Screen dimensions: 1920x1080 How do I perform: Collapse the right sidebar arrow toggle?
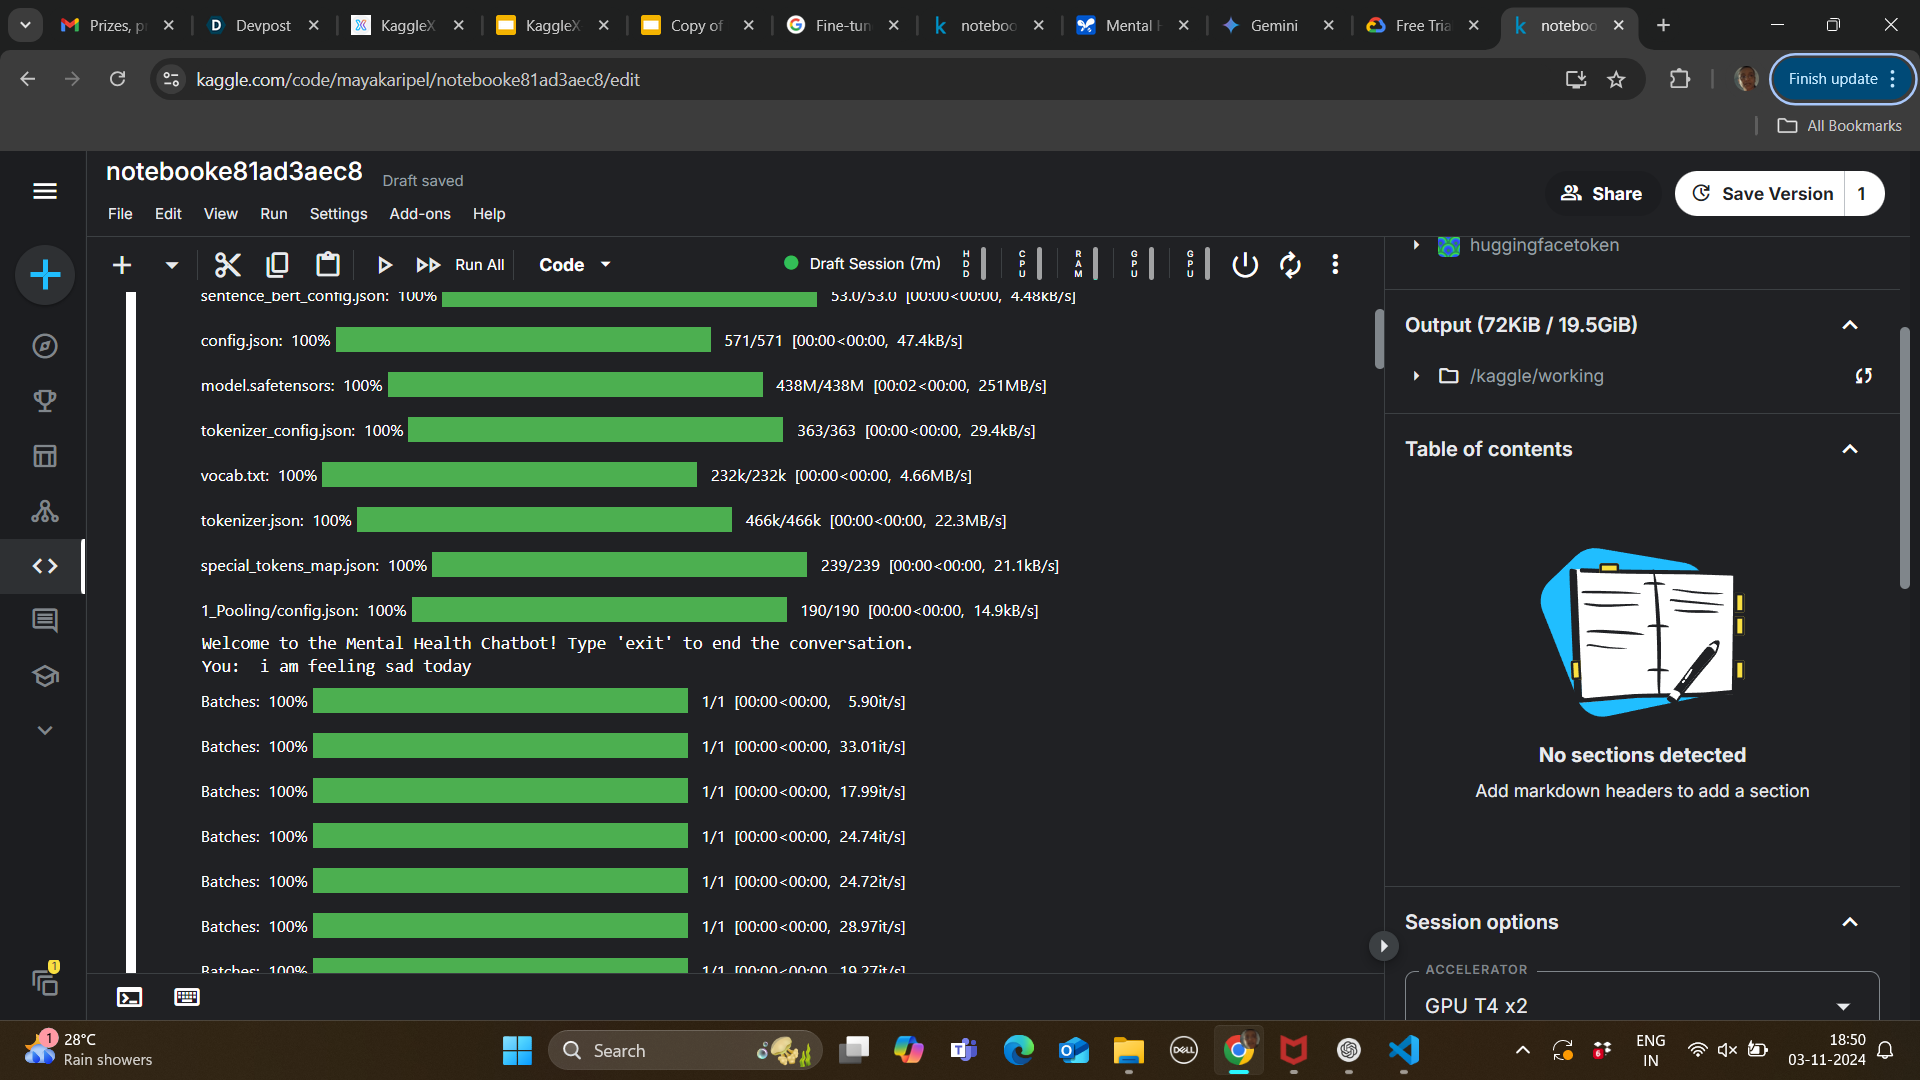[x=1383, y=946]
